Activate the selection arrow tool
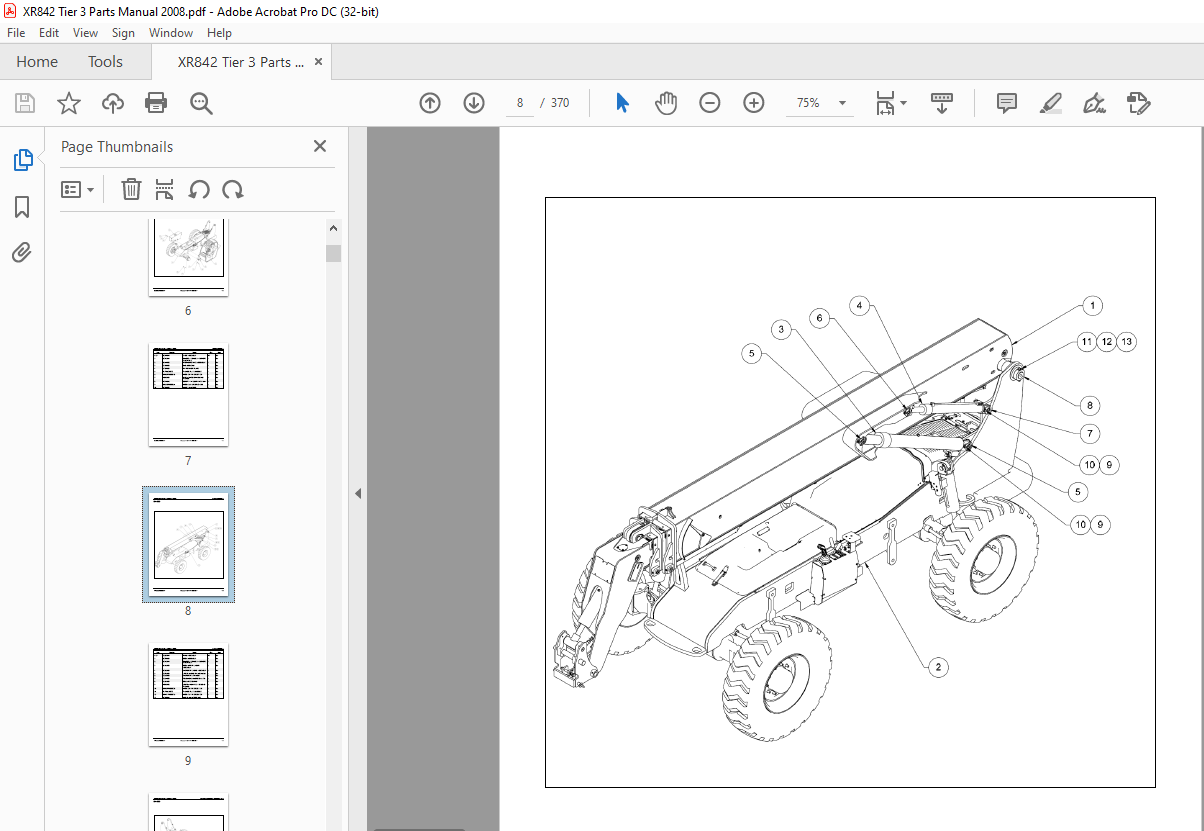The image size is (1204, 831). coord(622,103)
